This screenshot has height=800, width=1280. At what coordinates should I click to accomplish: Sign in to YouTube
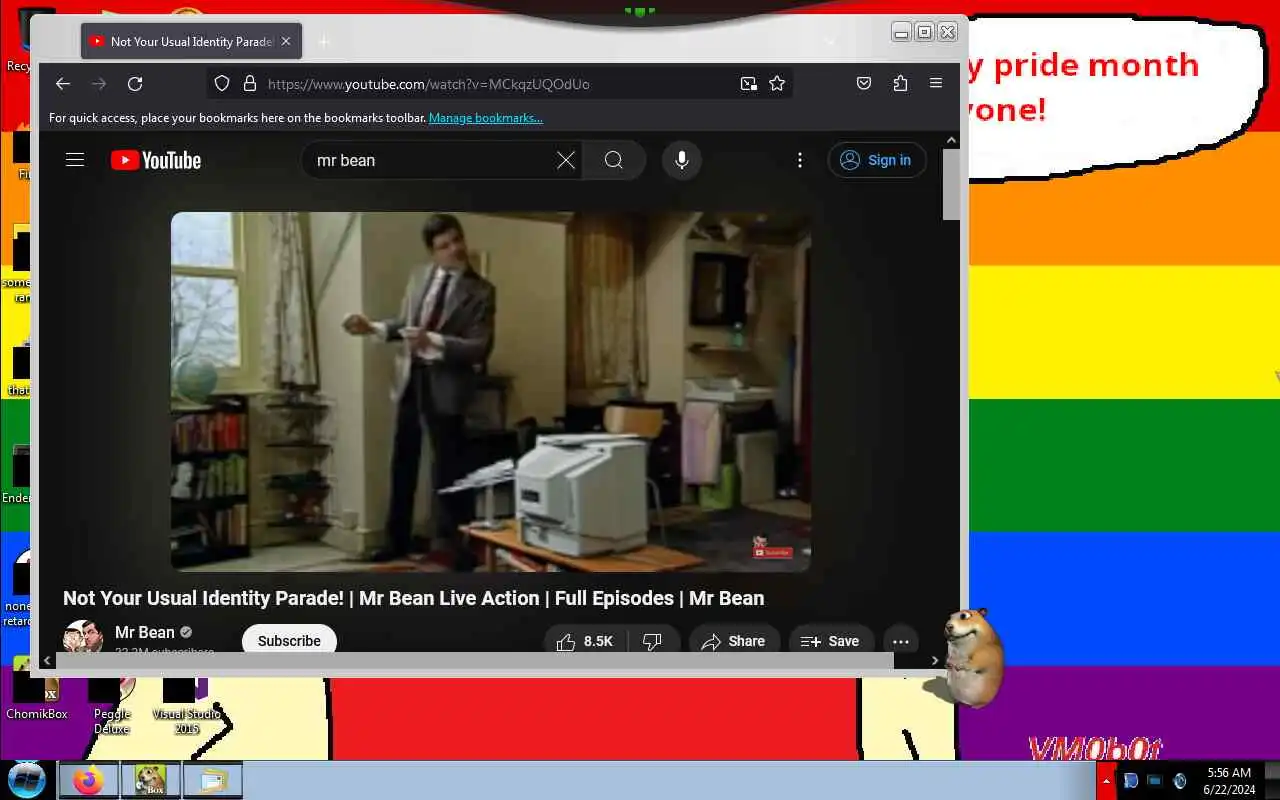click(x=876, y=160)
